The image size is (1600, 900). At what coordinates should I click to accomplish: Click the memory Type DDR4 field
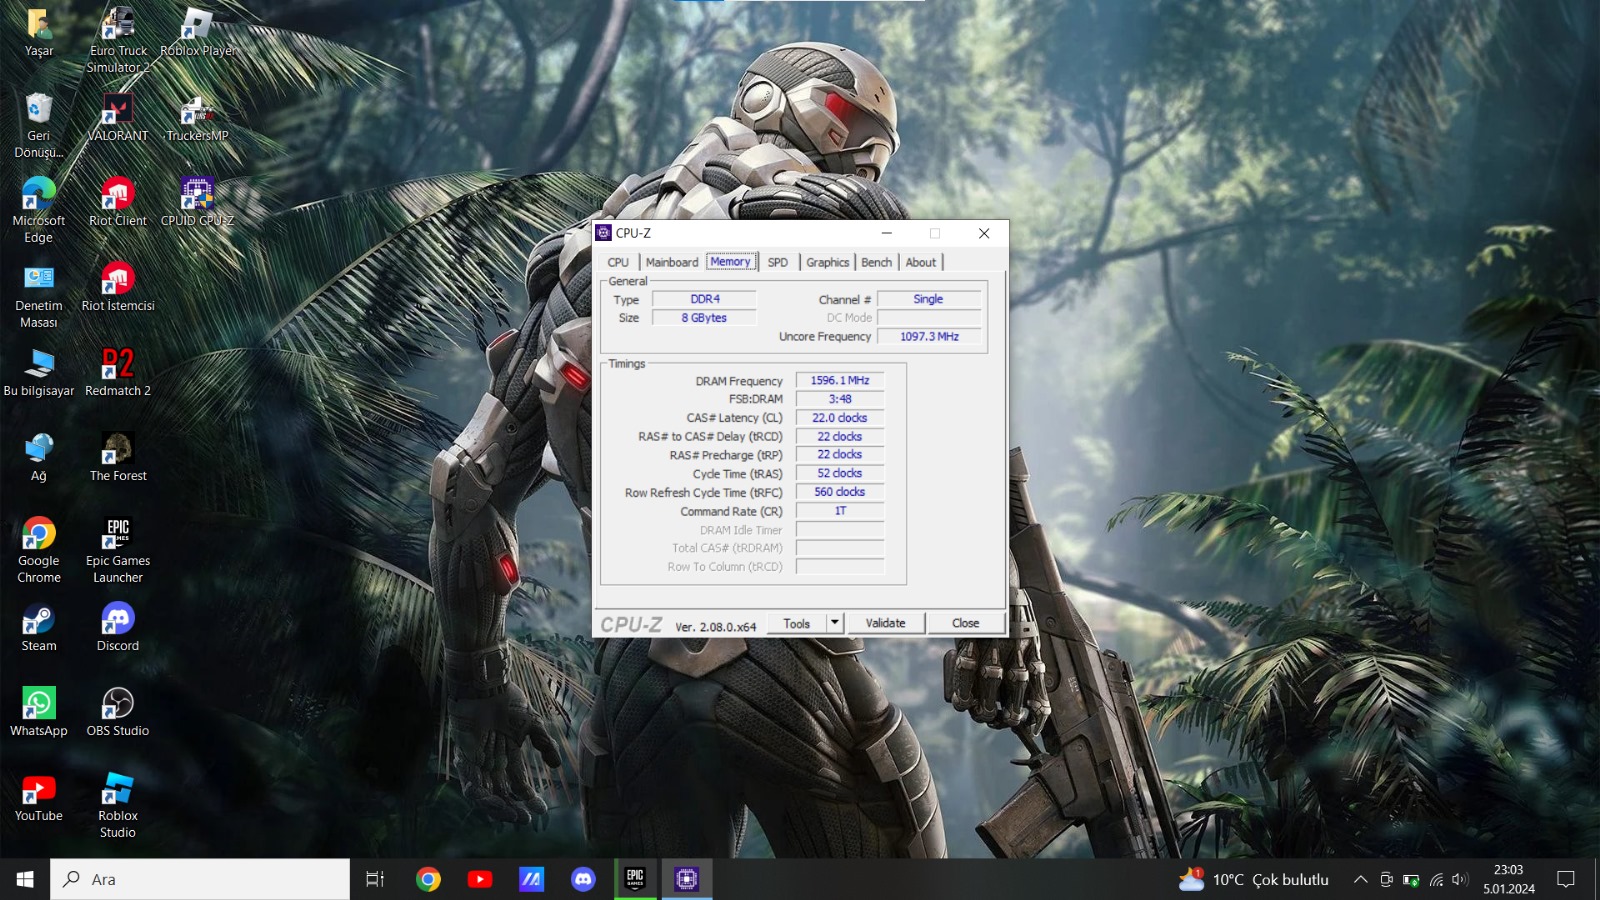705,299
